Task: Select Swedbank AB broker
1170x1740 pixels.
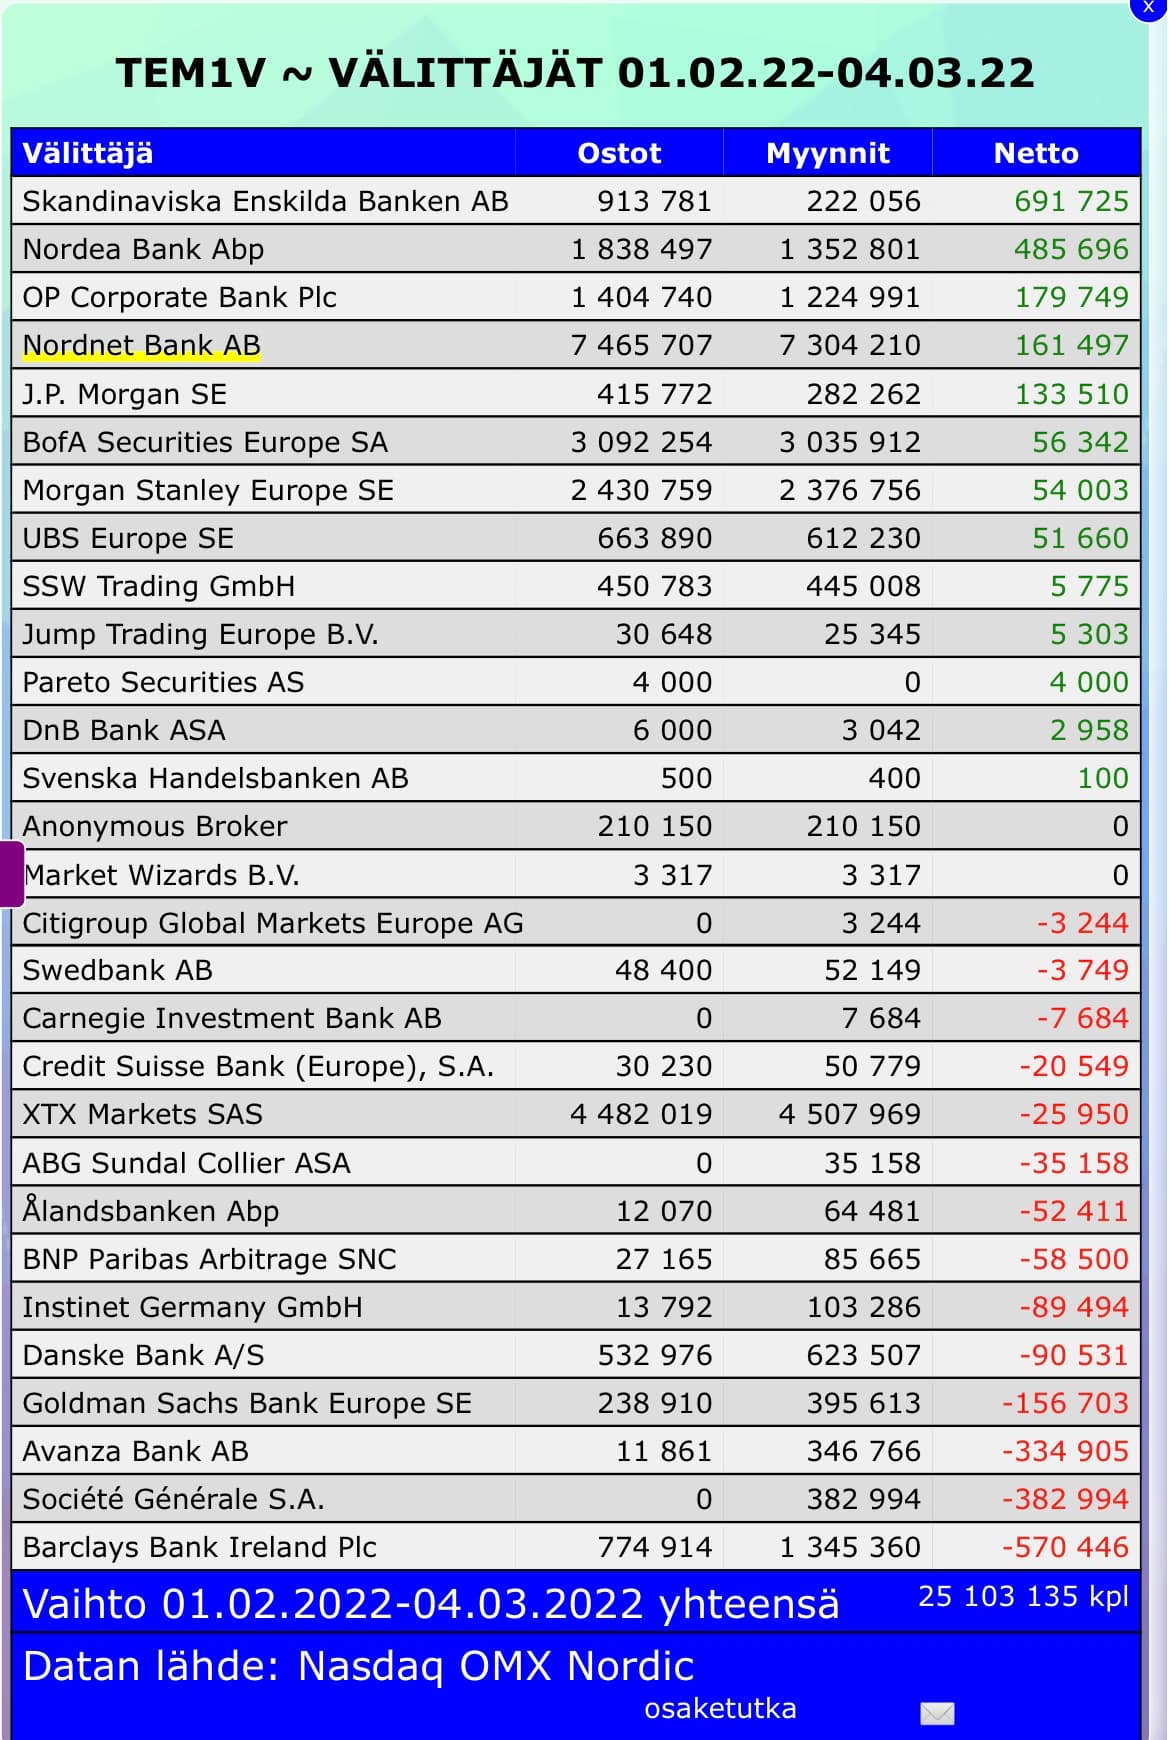Action: (x=117, y=970)
